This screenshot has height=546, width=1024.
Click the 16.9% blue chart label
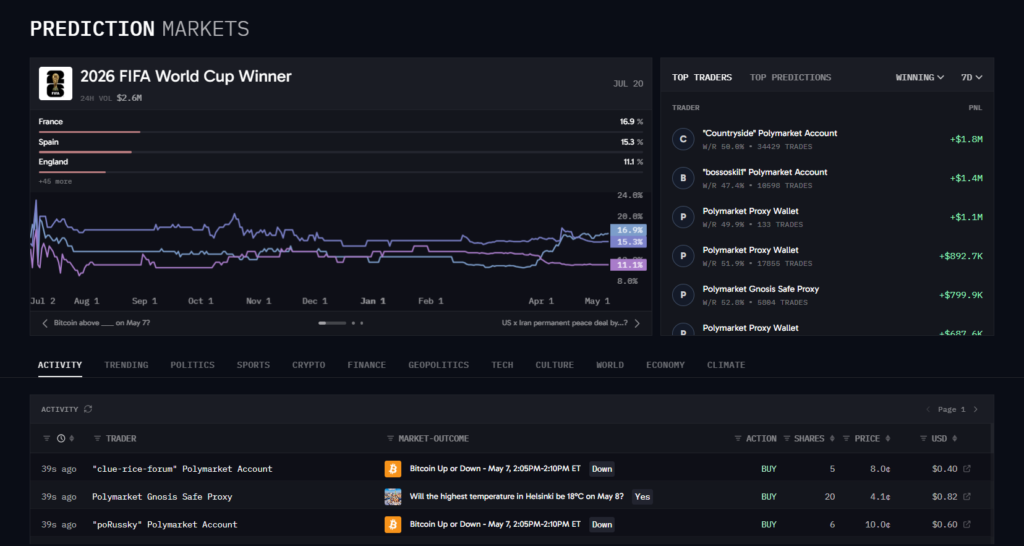tap(630, 230)
